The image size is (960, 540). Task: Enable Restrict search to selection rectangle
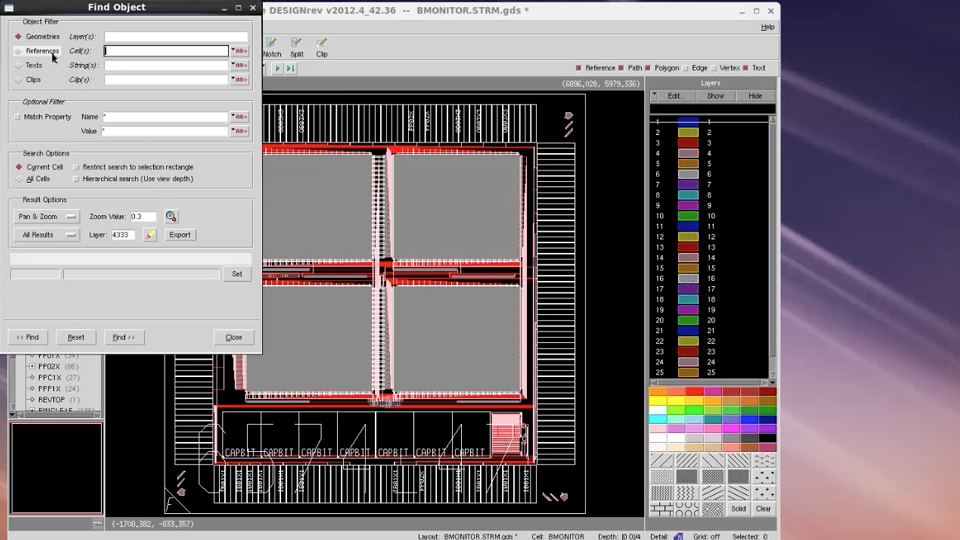[76, 167]
